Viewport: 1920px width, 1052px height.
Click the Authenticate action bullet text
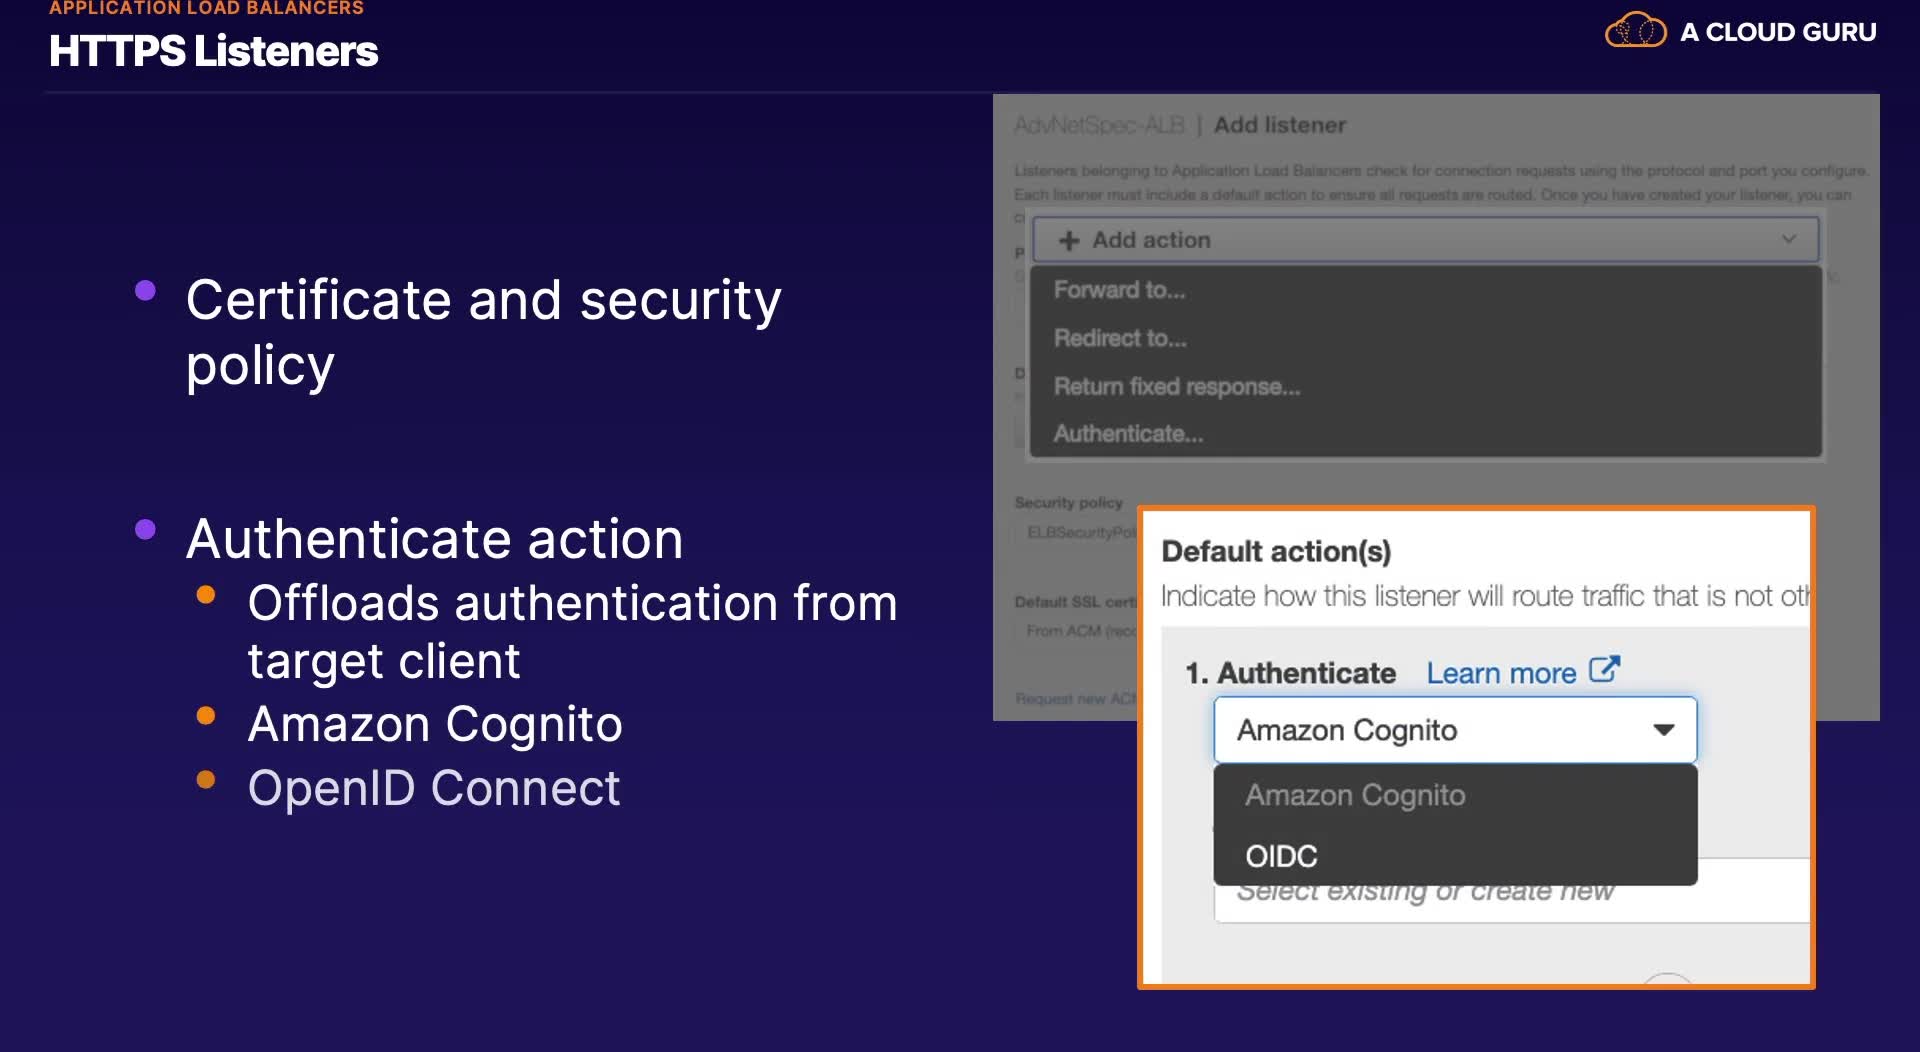[434, 539]
